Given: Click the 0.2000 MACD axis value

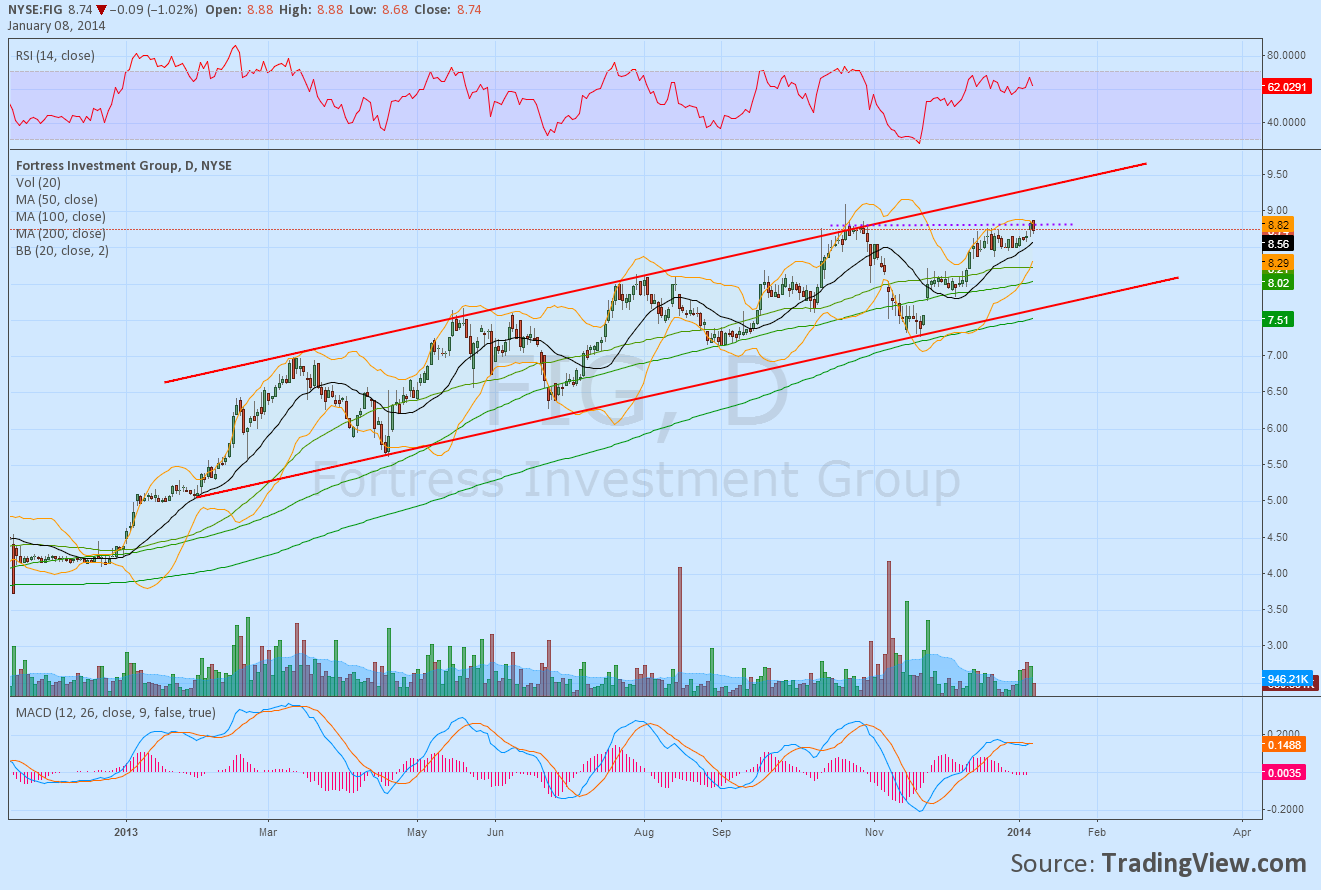Looking at the screenshot, I should click(1285, 733).
